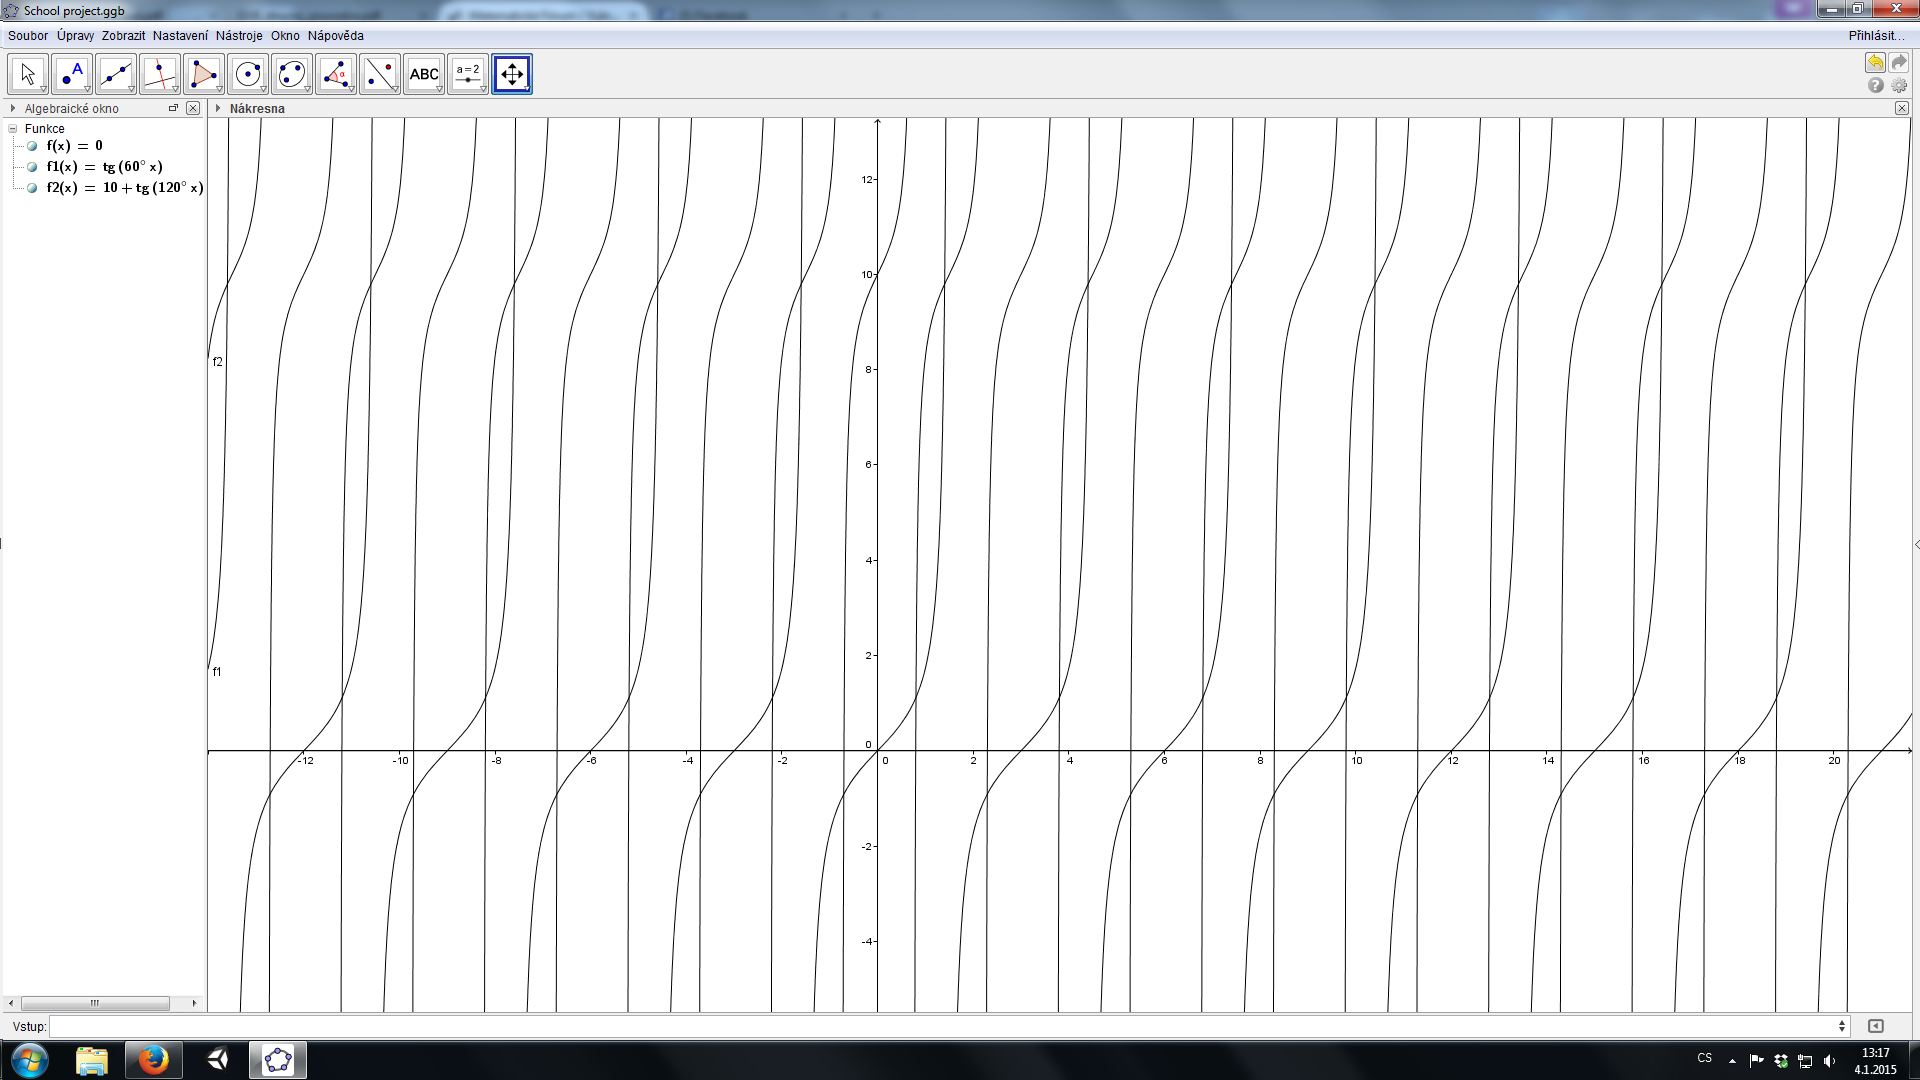Open the Soubor menu

click(28, 36)
